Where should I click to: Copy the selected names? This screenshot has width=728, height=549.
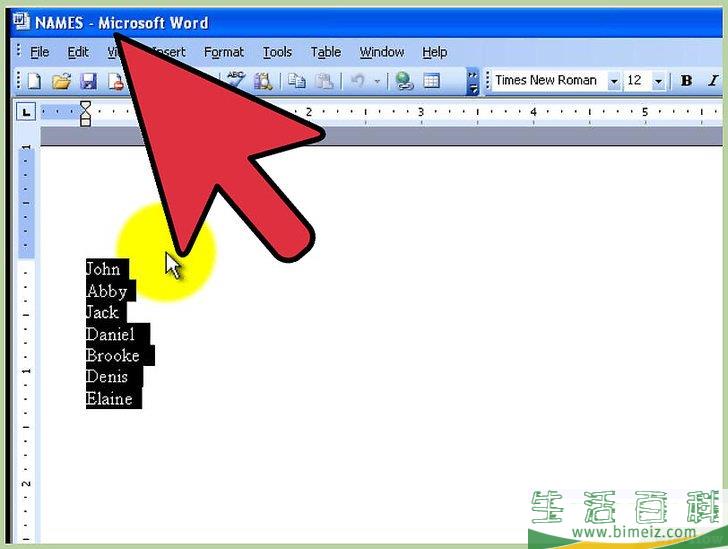[296, 81]
